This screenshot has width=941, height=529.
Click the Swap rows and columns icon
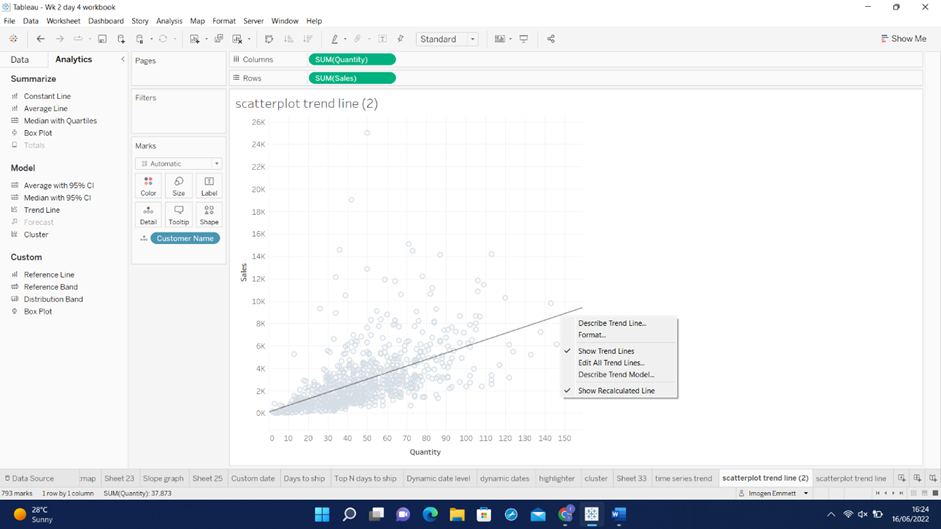(x=268, y=39)
